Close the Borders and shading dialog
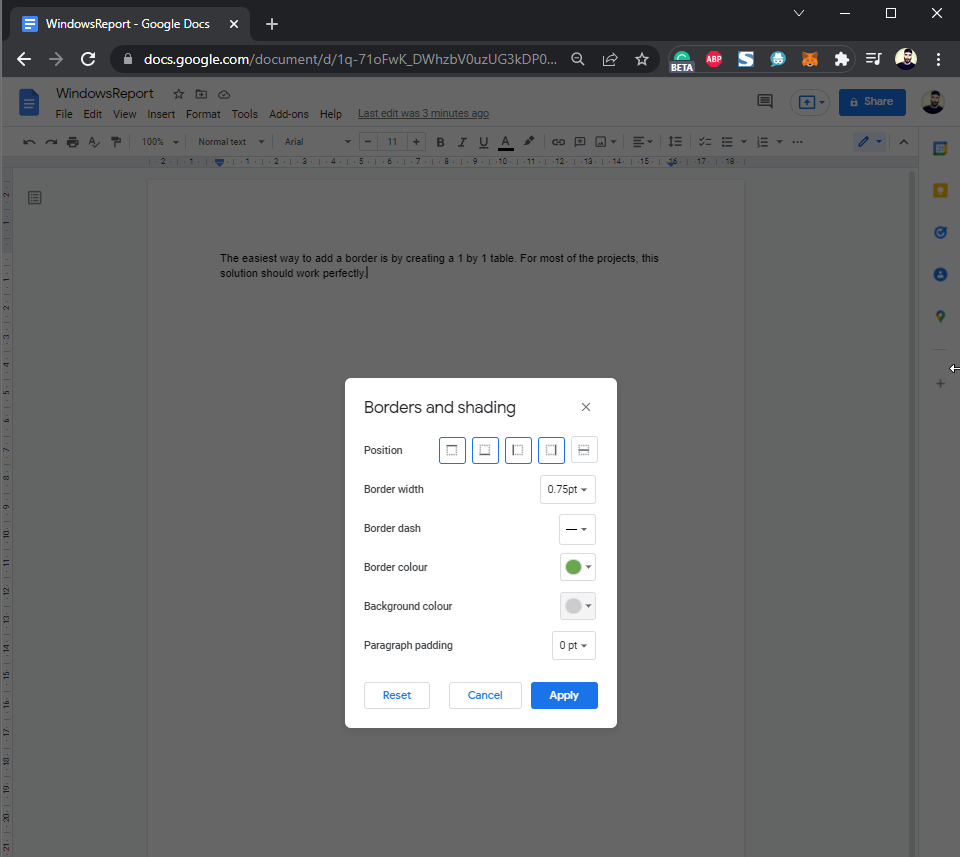Screen dimensions: 960x857 [x=586, y=407]
